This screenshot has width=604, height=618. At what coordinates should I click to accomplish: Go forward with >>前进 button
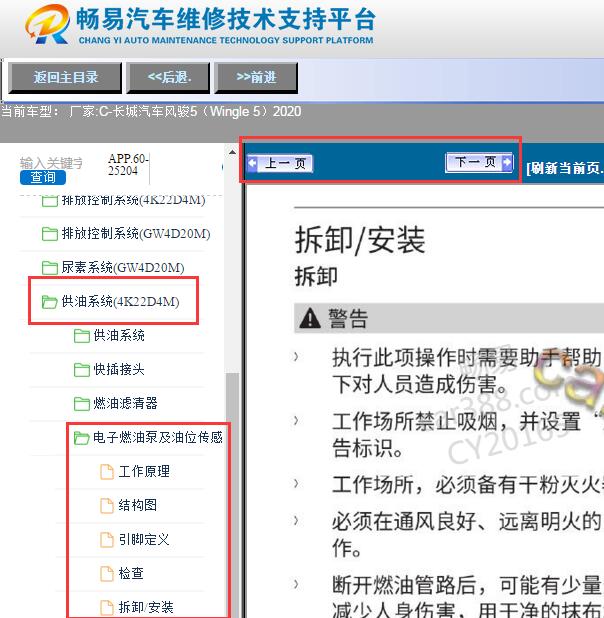256,78
